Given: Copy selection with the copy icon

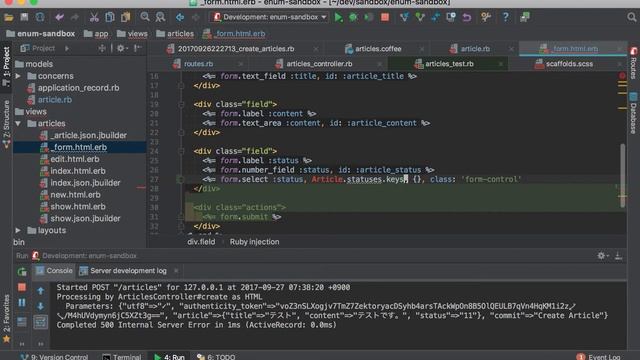Looking at the screenshot, I should 110,17.
